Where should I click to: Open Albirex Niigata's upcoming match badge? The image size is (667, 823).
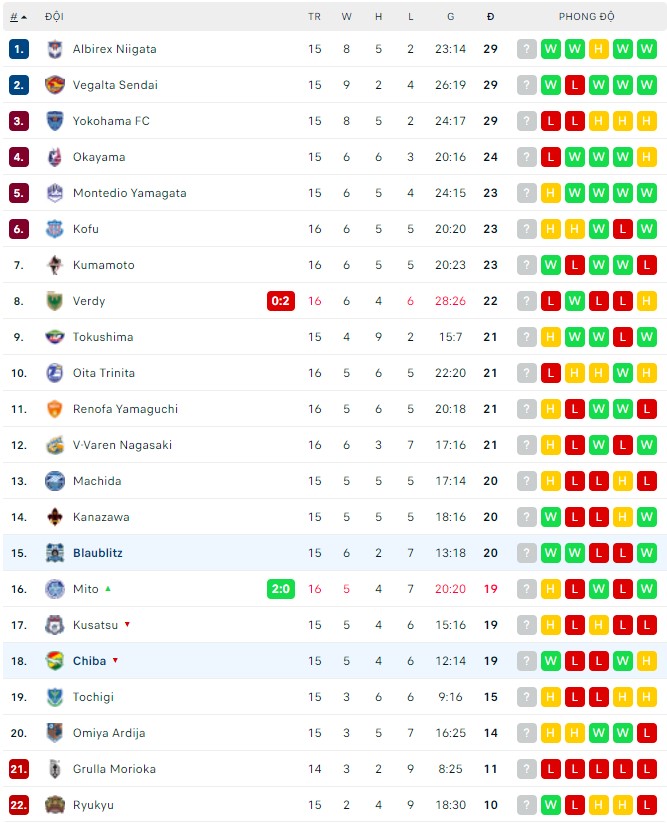527,48
